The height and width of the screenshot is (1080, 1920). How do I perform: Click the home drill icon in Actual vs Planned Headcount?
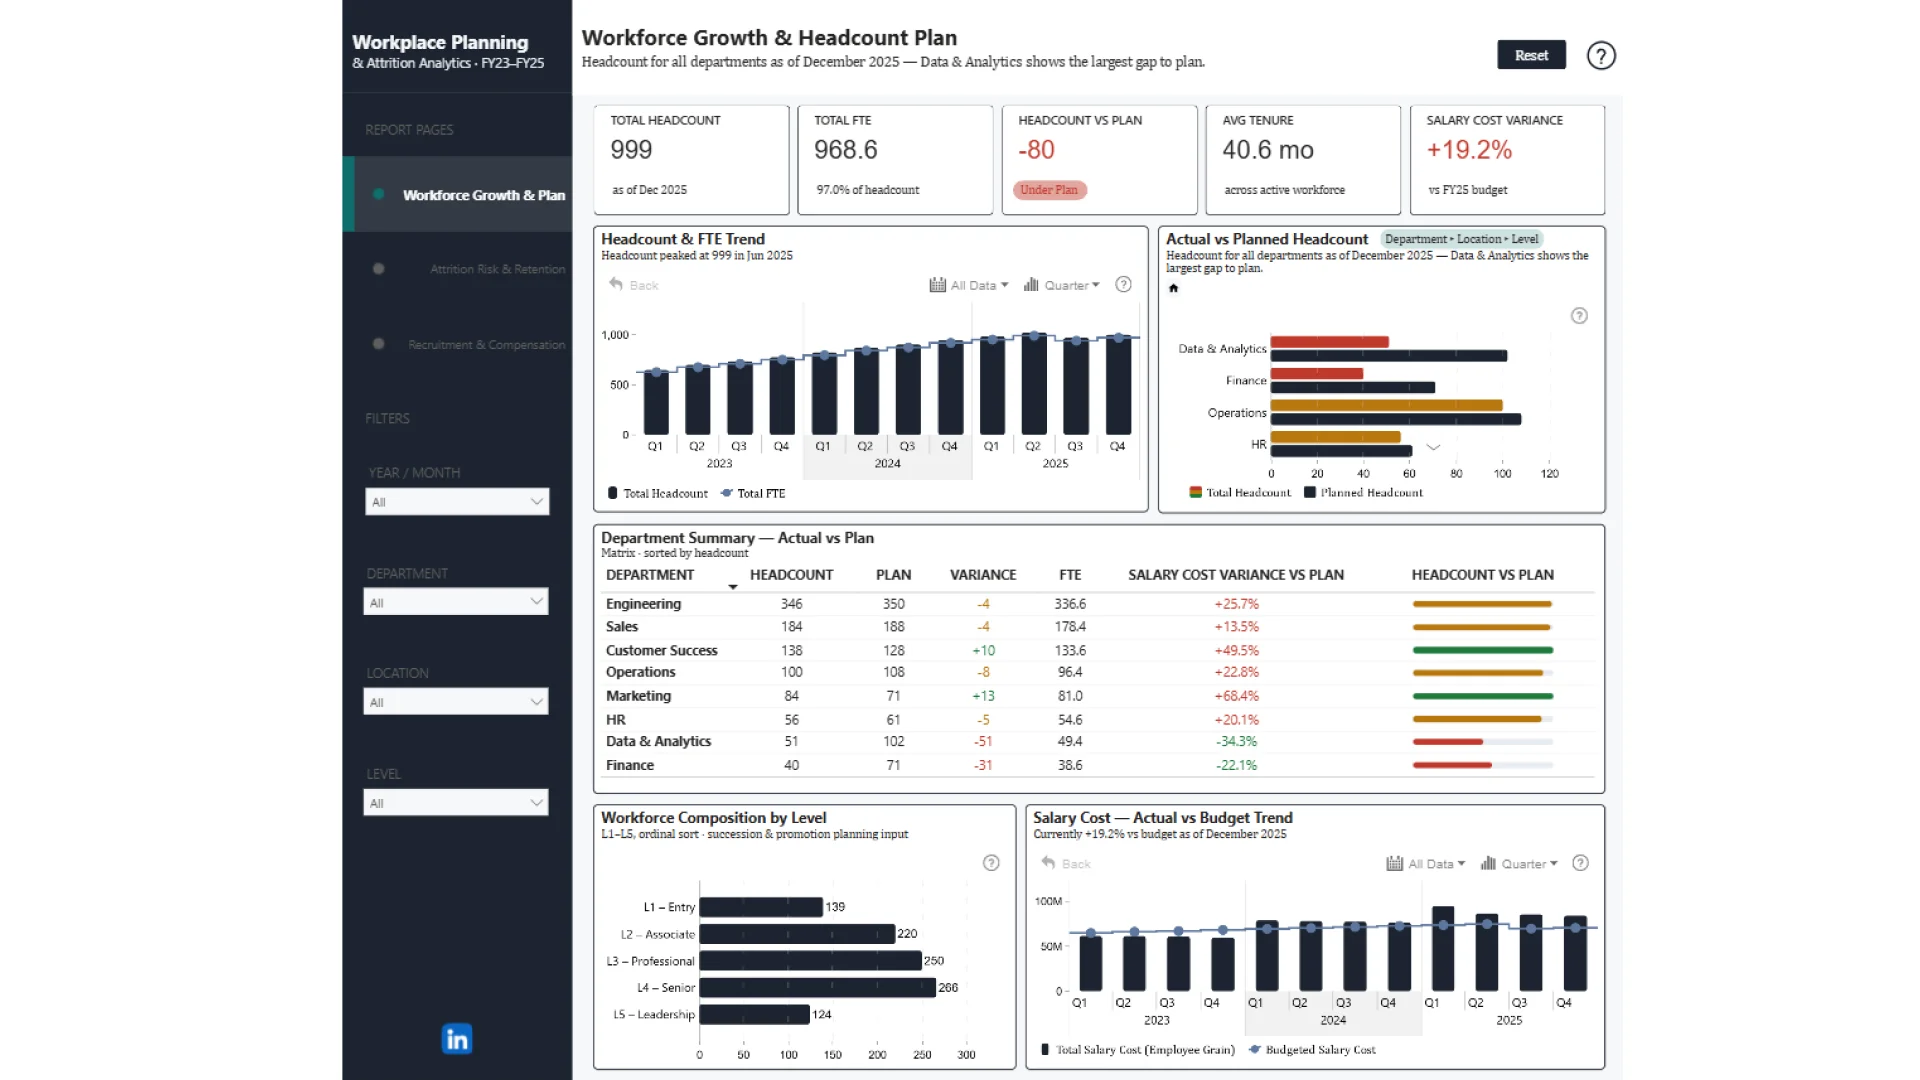1174,288
